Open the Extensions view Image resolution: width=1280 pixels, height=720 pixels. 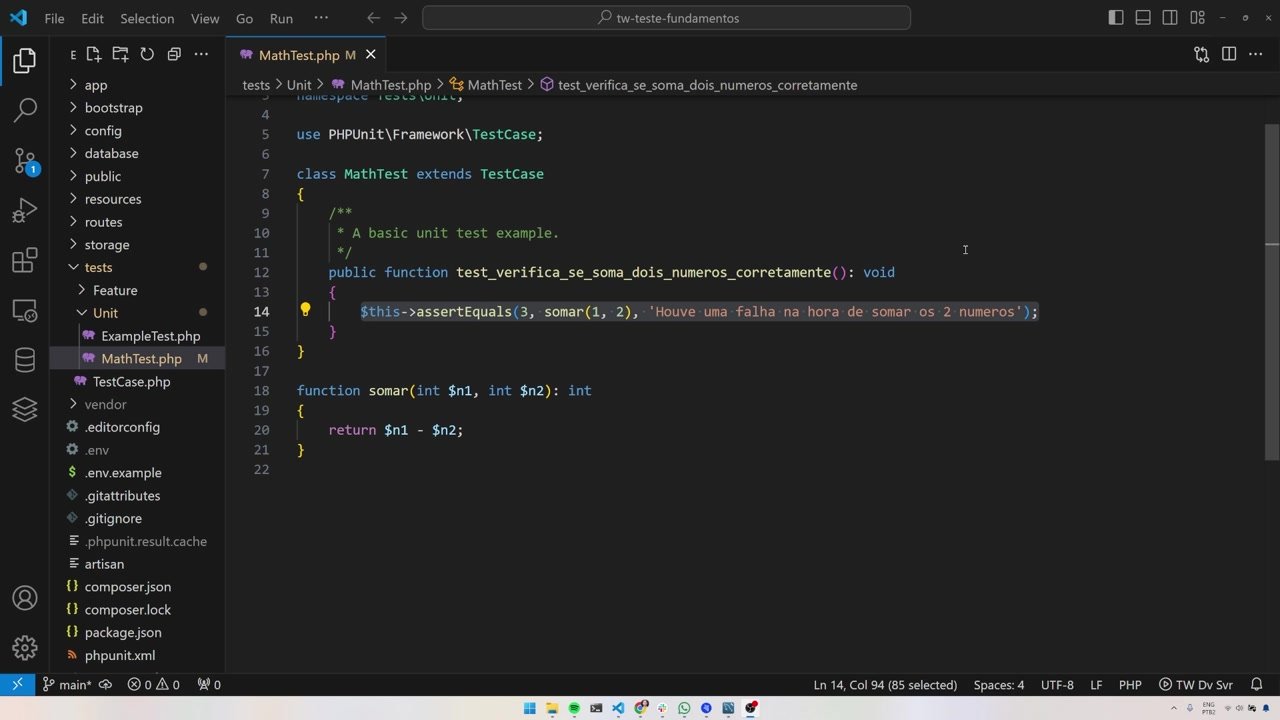[25, 262]
